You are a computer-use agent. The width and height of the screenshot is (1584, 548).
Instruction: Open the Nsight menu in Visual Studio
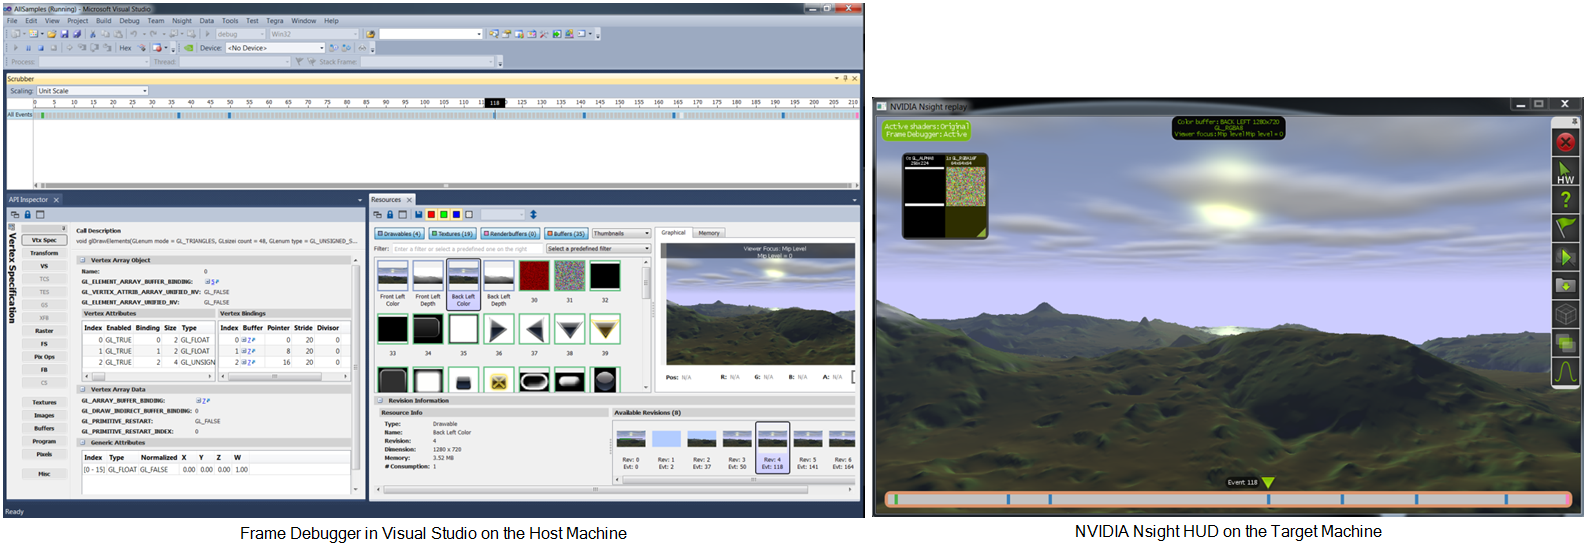coord(181,20)
